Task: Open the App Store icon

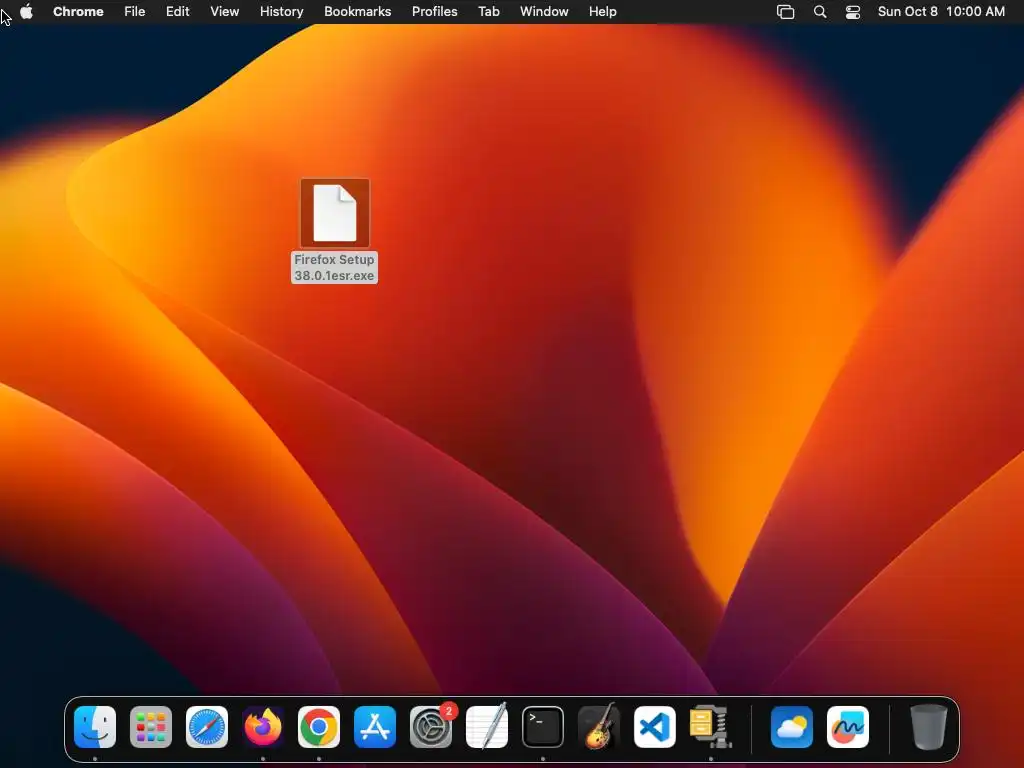Action: coord(375,727)
